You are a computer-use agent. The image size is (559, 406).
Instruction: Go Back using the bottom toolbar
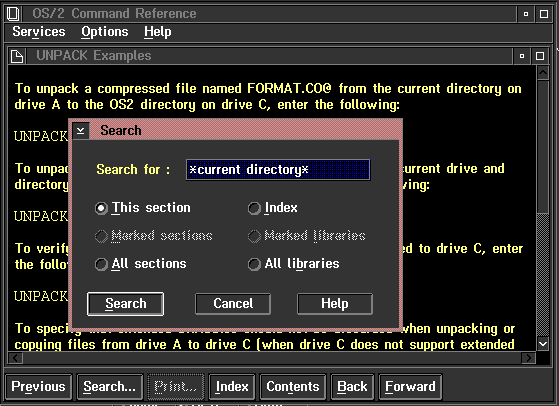(352, 387)
